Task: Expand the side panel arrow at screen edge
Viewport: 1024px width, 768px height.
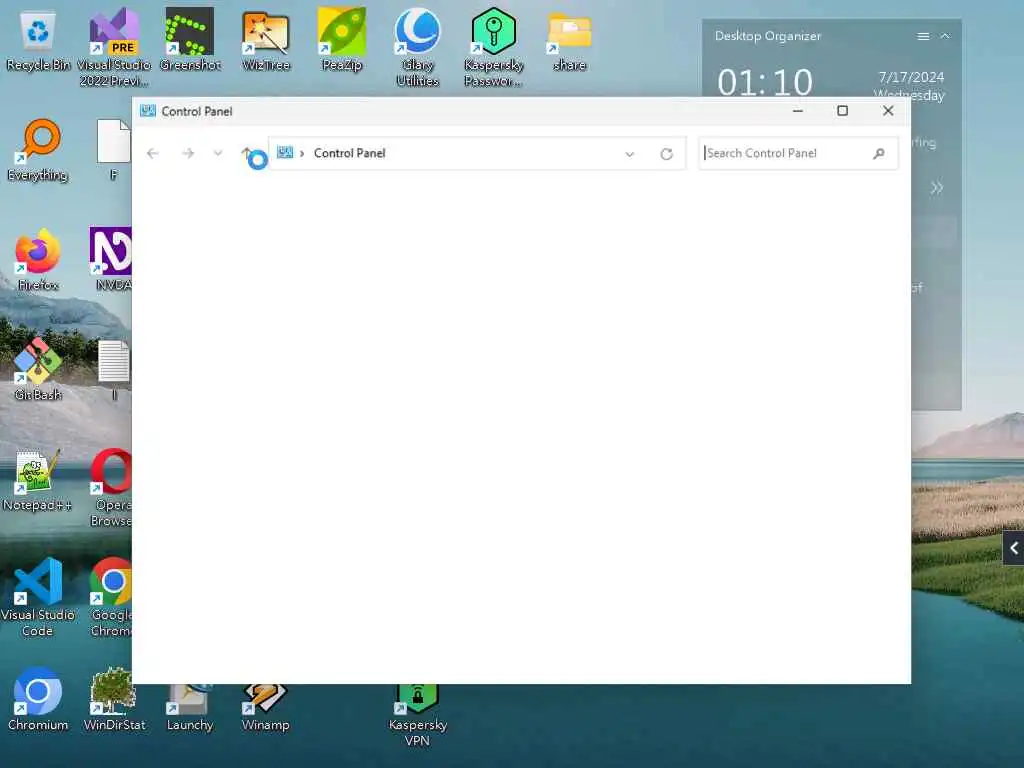Action: click(1014, 548)
